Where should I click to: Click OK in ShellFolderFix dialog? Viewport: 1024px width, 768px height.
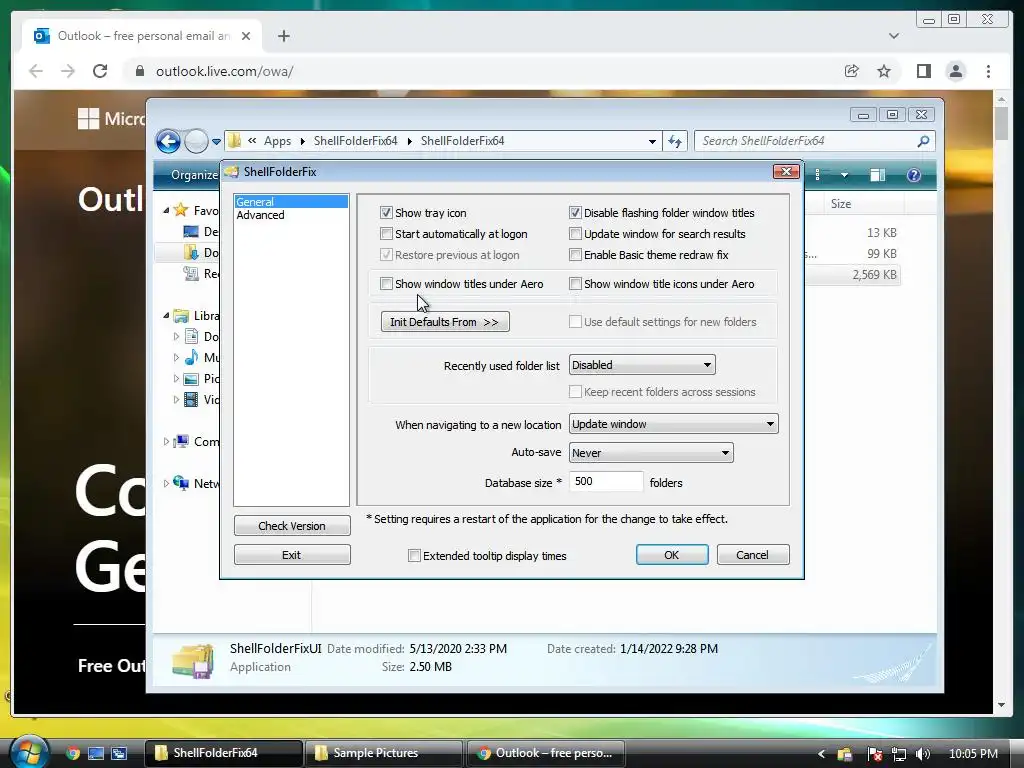(672, 554)
